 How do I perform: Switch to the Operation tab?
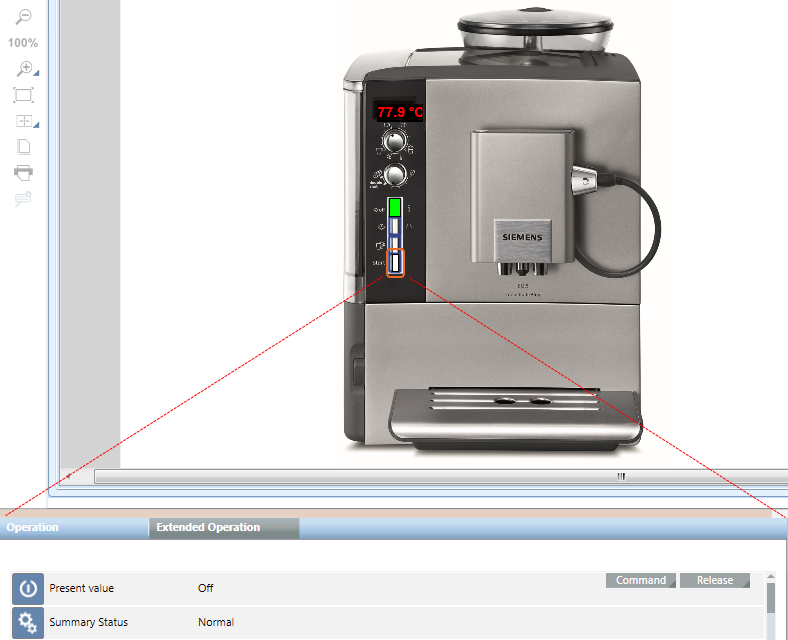pyautogui.click(x=33, y=527)
